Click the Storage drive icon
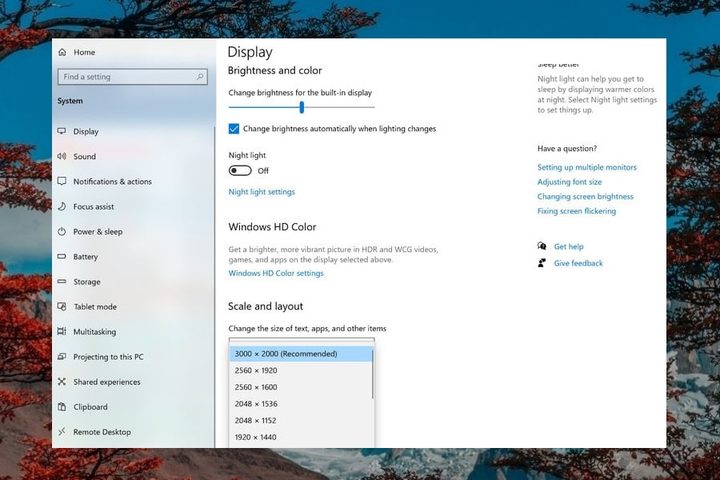Screen dimensions: 720x480 62,282
